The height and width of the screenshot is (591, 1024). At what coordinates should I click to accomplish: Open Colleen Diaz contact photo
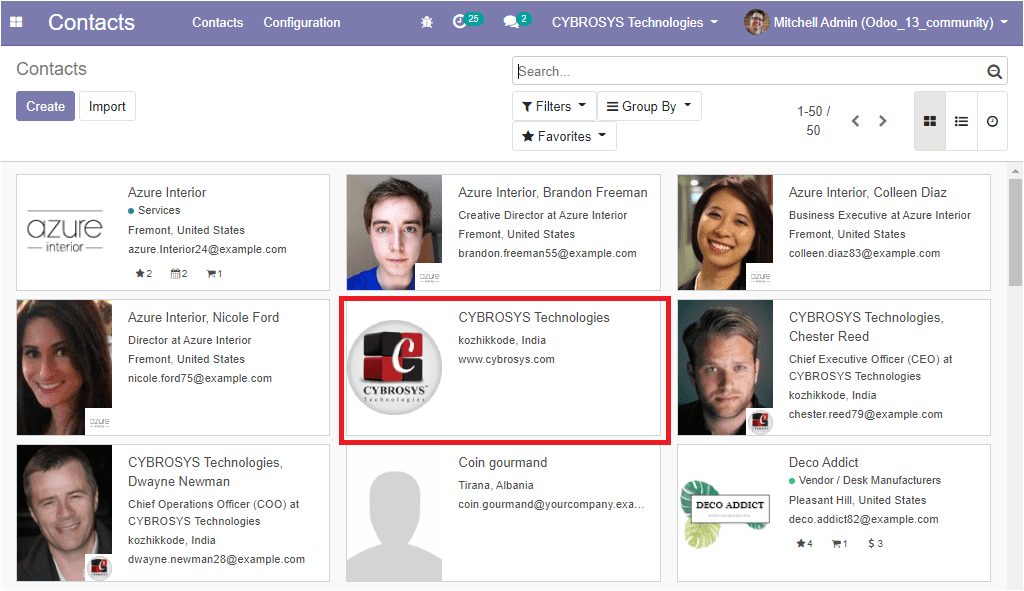(x=725, y=232)
